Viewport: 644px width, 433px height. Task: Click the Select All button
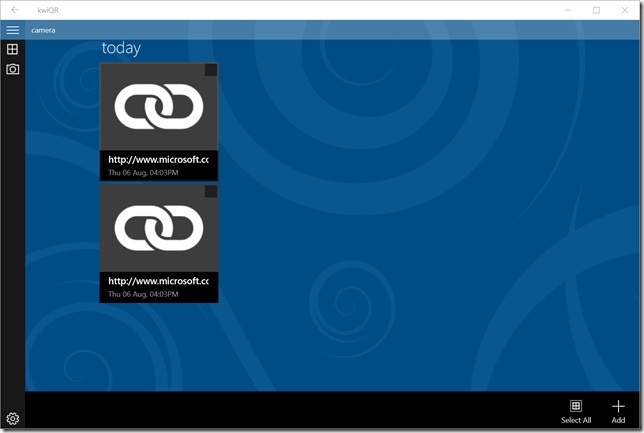click(576, 412)
